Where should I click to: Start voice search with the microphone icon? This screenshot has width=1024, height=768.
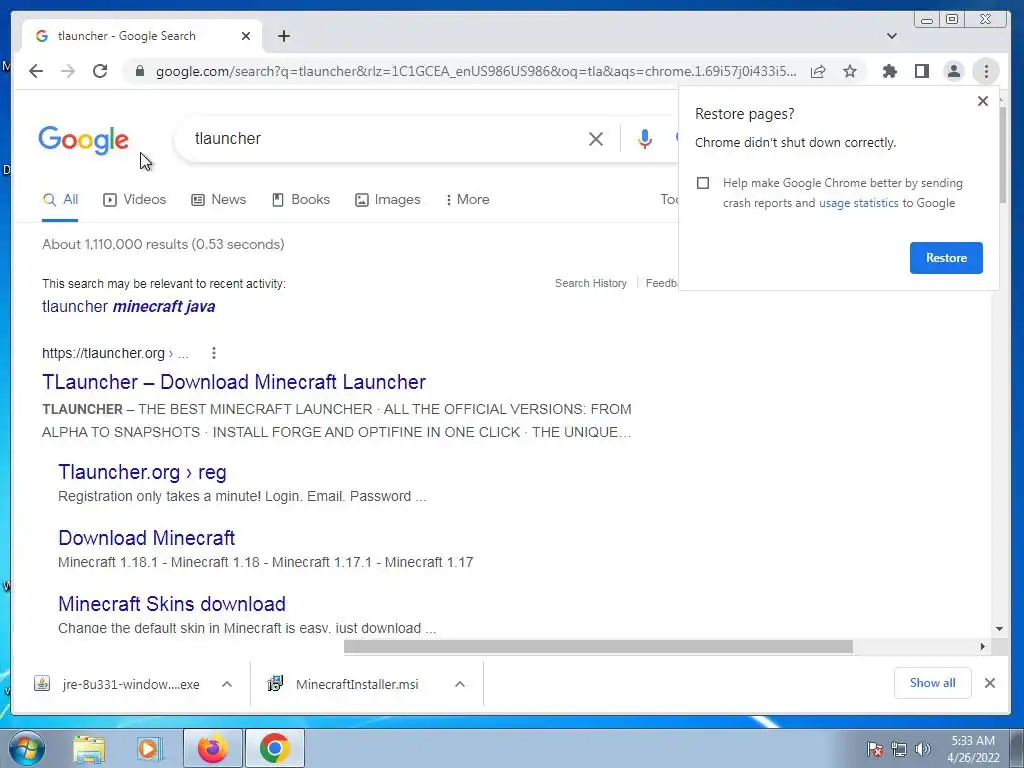(645, 138)
